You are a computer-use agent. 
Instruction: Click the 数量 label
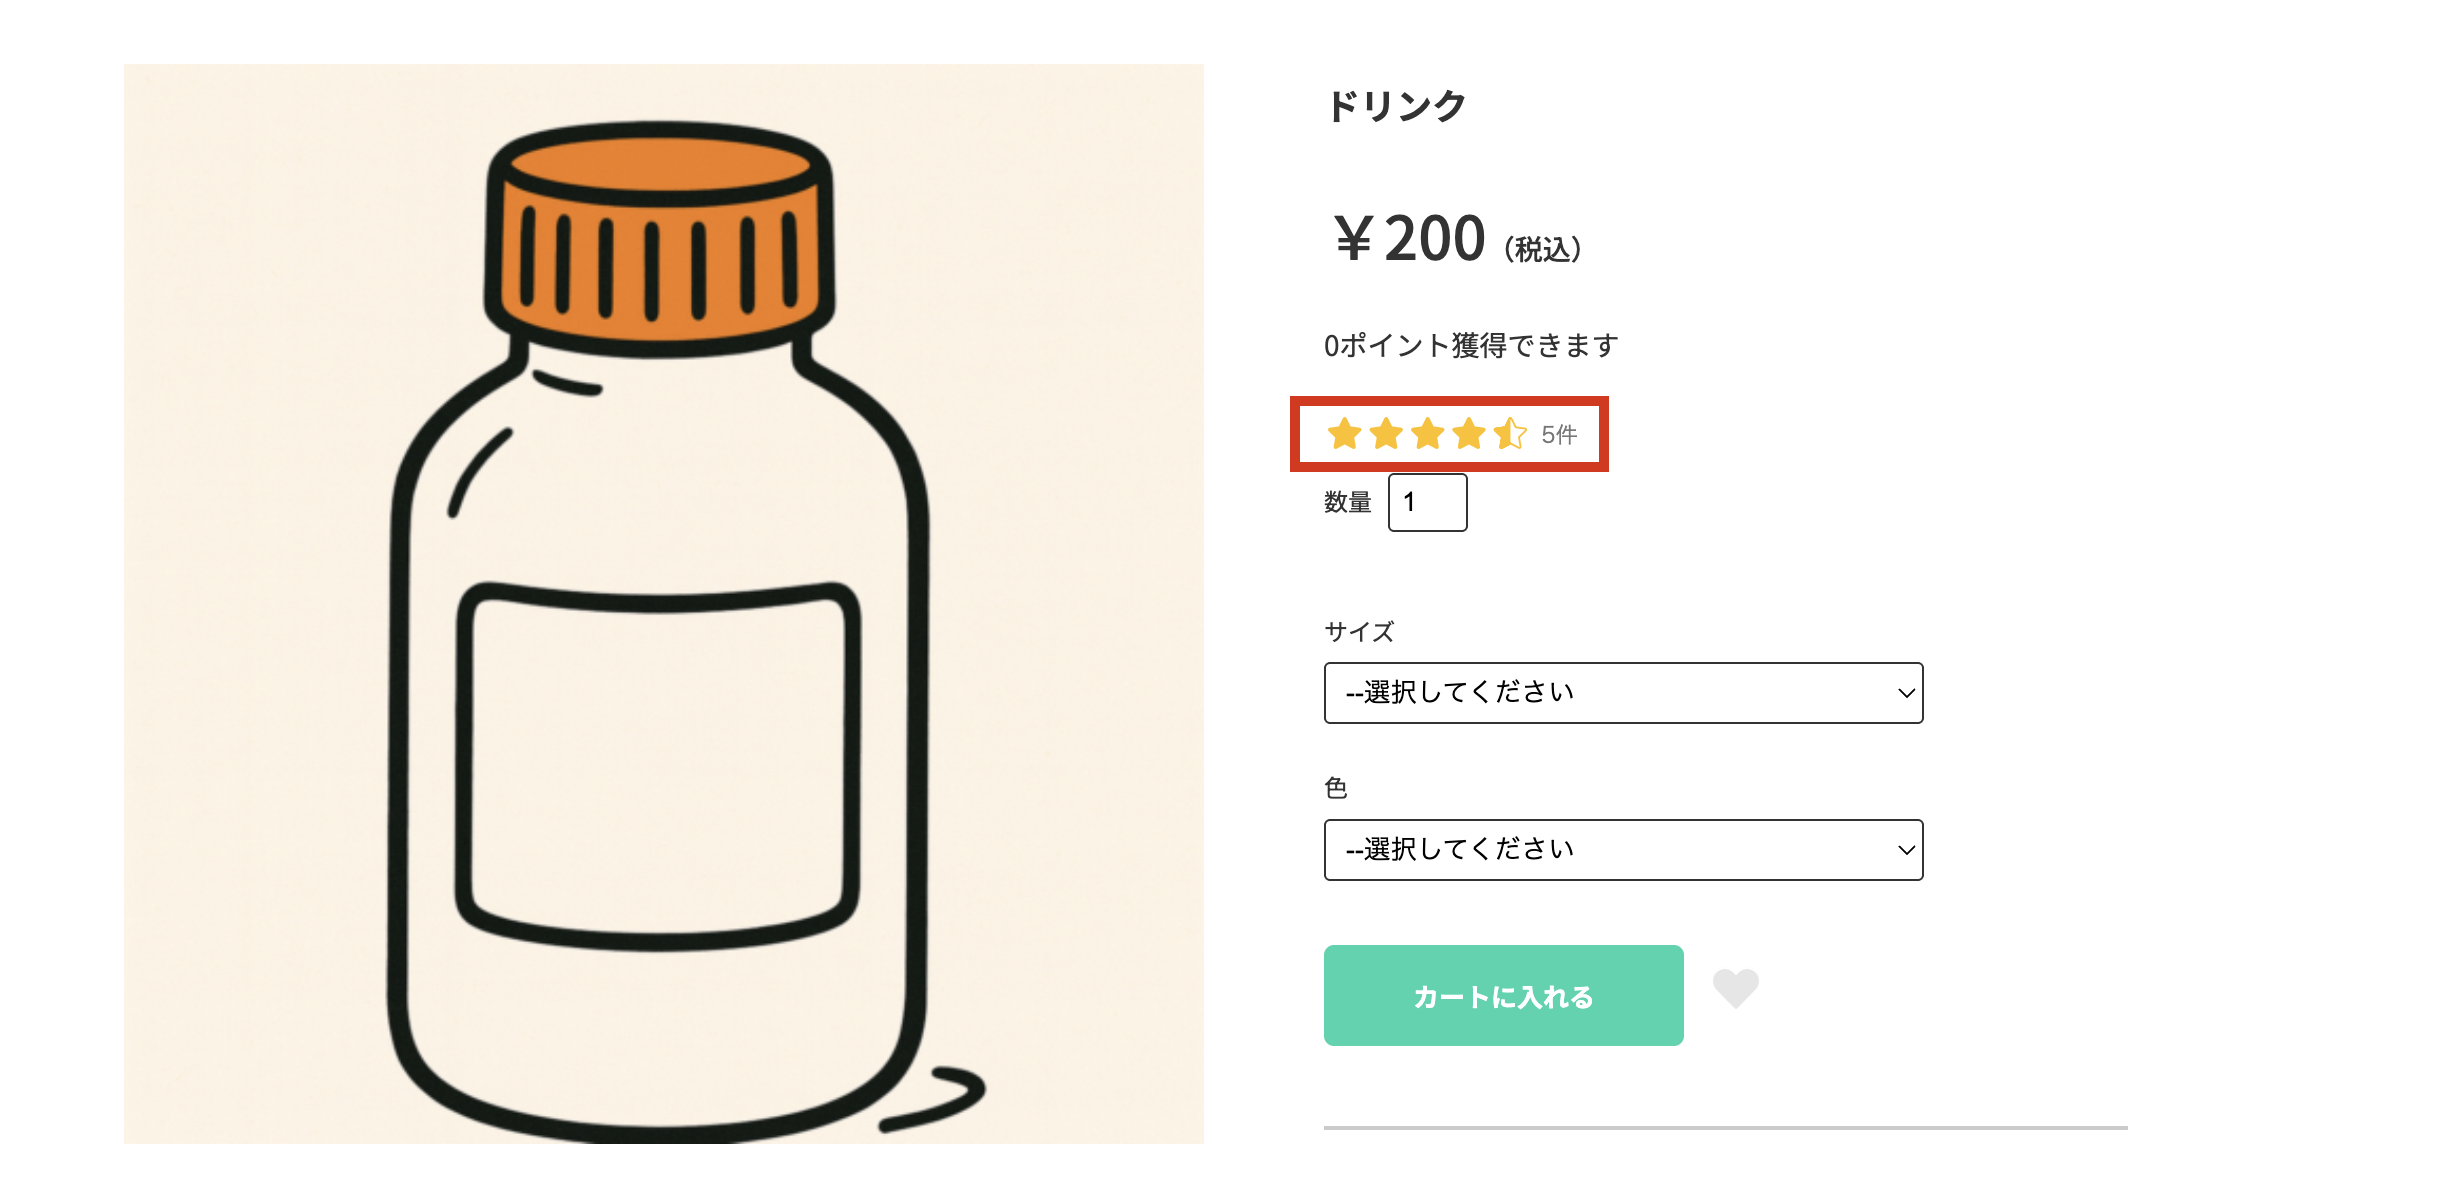pos(1347,502)
